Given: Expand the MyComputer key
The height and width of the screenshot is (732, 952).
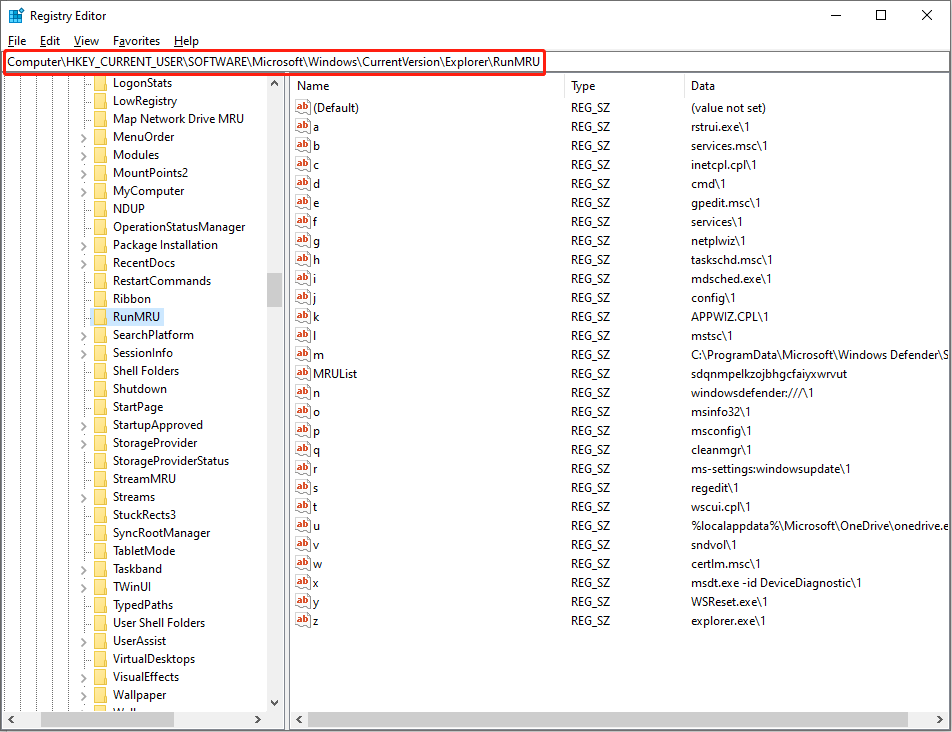Looking at the screenshot, I should tap(84, 192).
